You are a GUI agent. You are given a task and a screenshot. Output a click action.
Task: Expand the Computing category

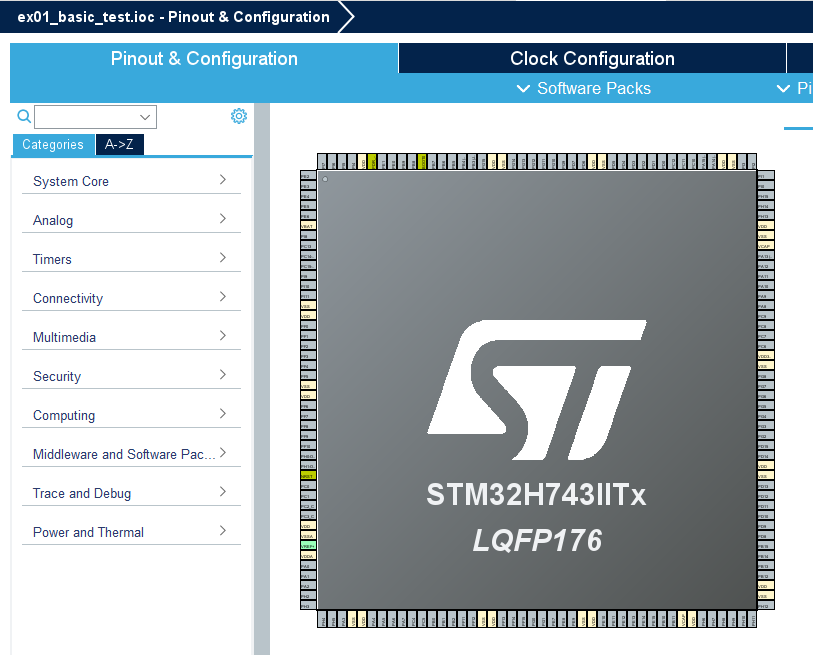point(131,415)
